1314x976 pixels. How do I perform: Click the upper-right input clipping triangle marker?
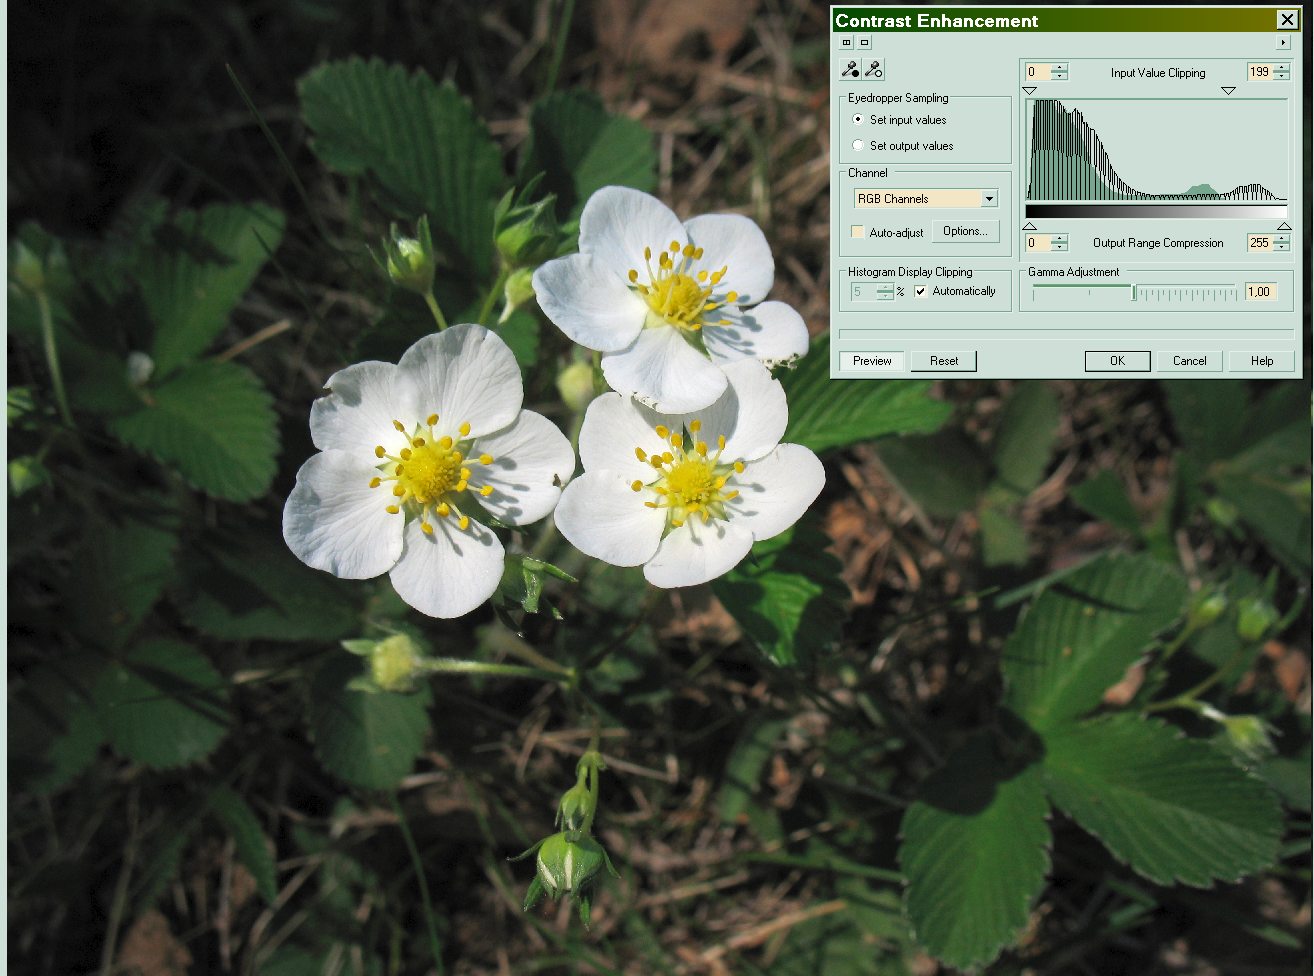pos(1228,91)
